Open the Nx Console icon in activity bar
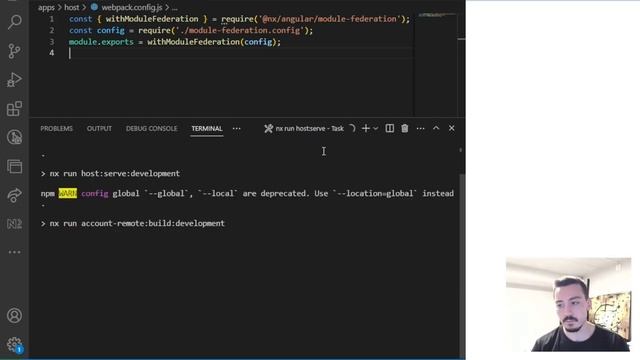Viewport: 640px width, 360px height. pos(14,224)
